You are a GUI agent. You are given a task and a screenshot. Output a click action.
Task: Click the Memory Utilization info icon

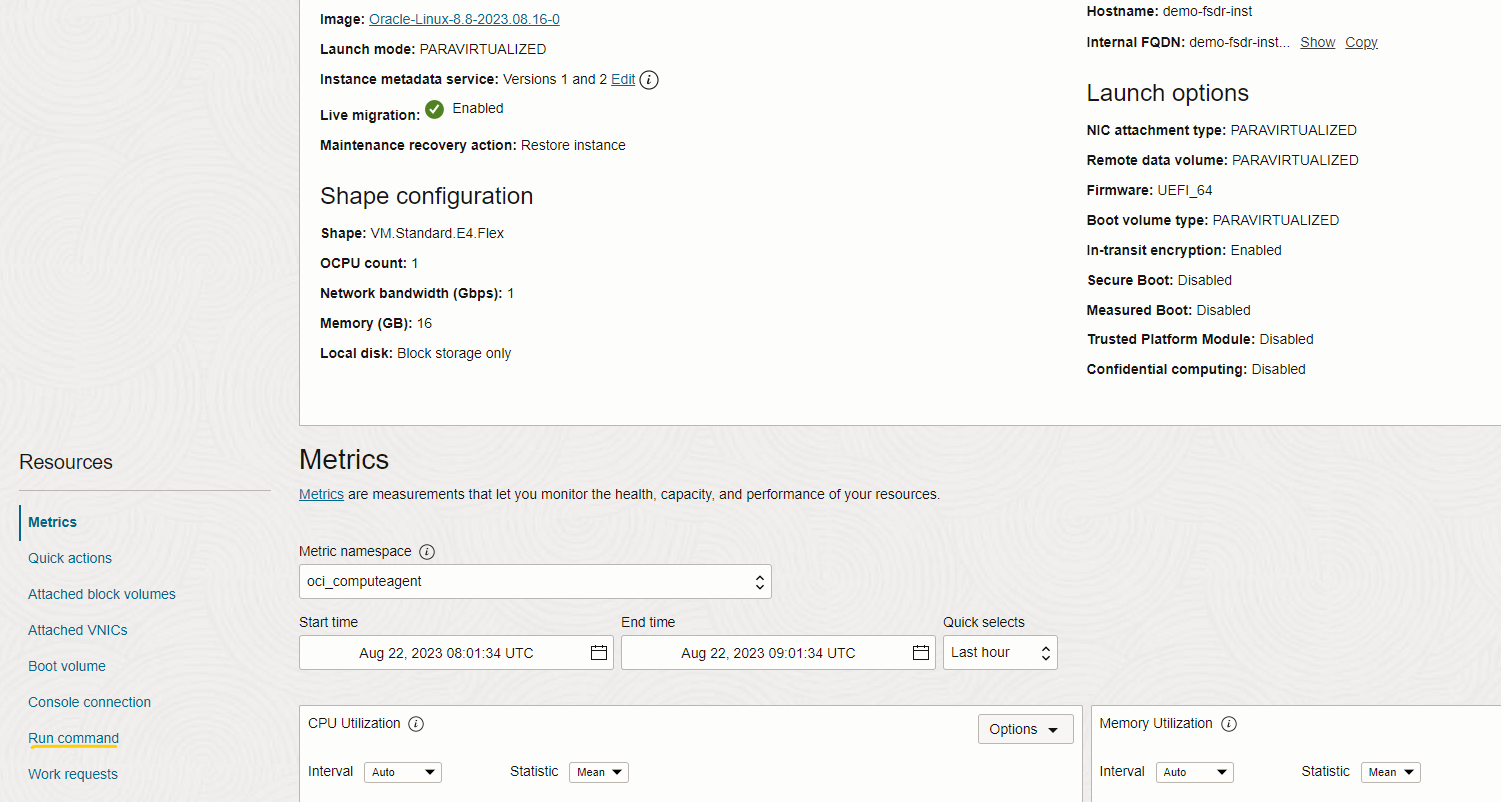coord(1228,723)
